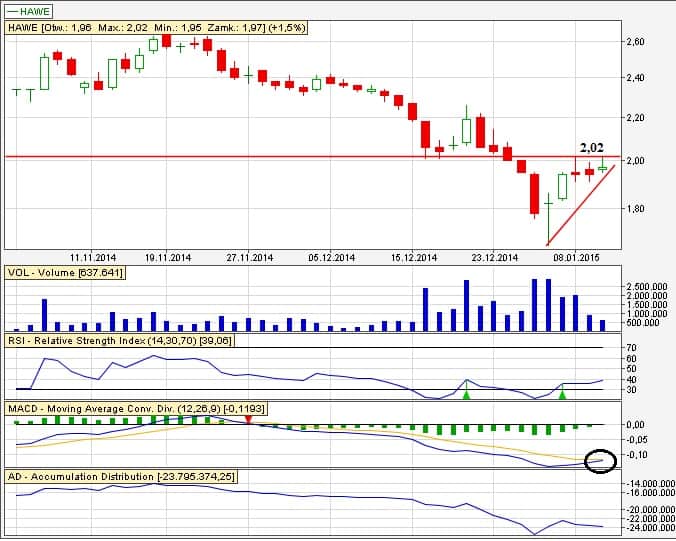676x541 pixels.
Task: Click the 15.12.2014 date axis label
Action: pos(415,257)
